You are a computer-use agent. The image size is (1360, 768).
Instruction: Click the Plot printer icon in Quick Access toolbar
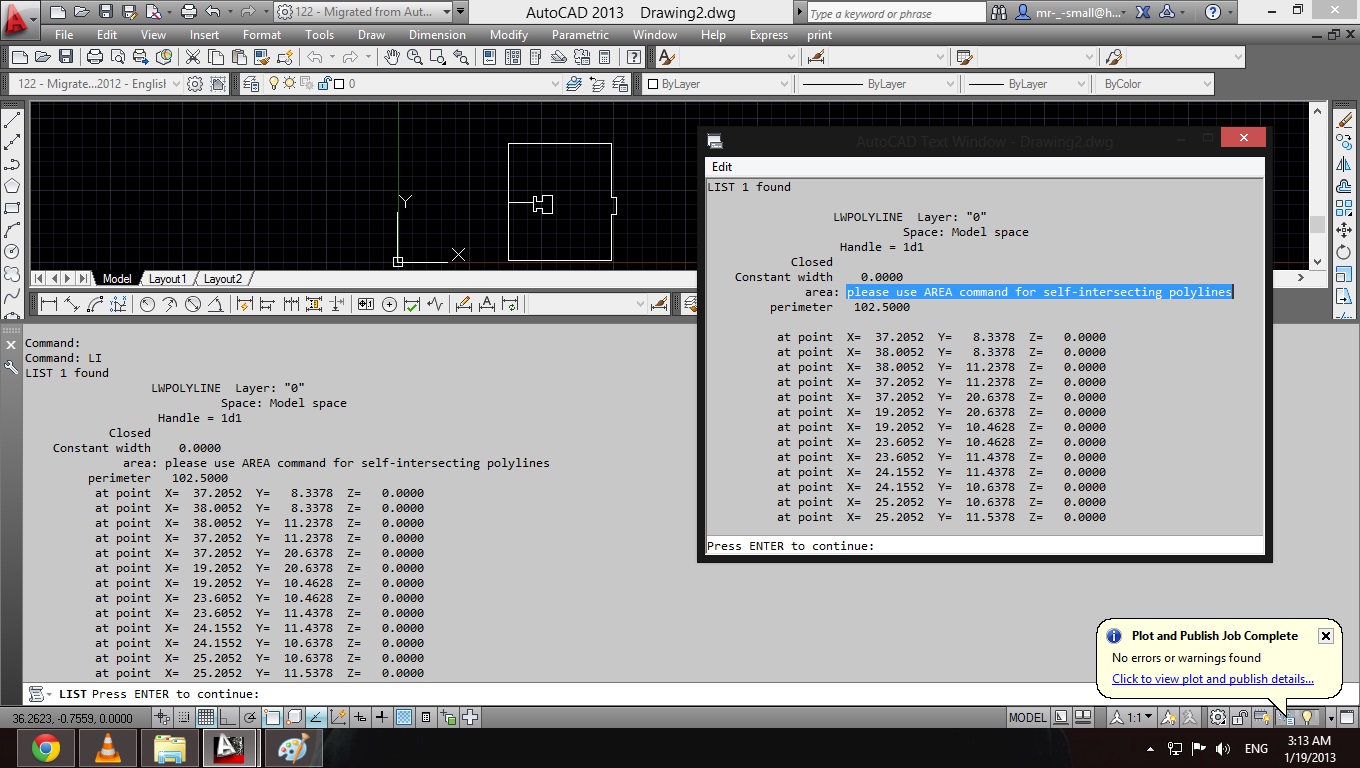[188, 13]
